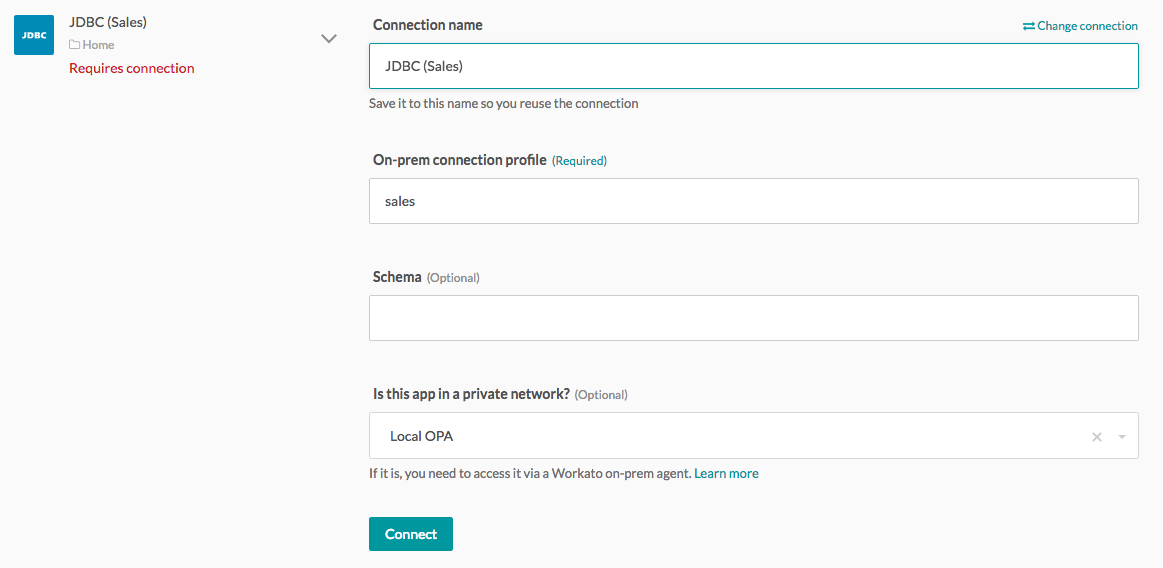Open the private network dropdown arrow

pos(1122,437)
